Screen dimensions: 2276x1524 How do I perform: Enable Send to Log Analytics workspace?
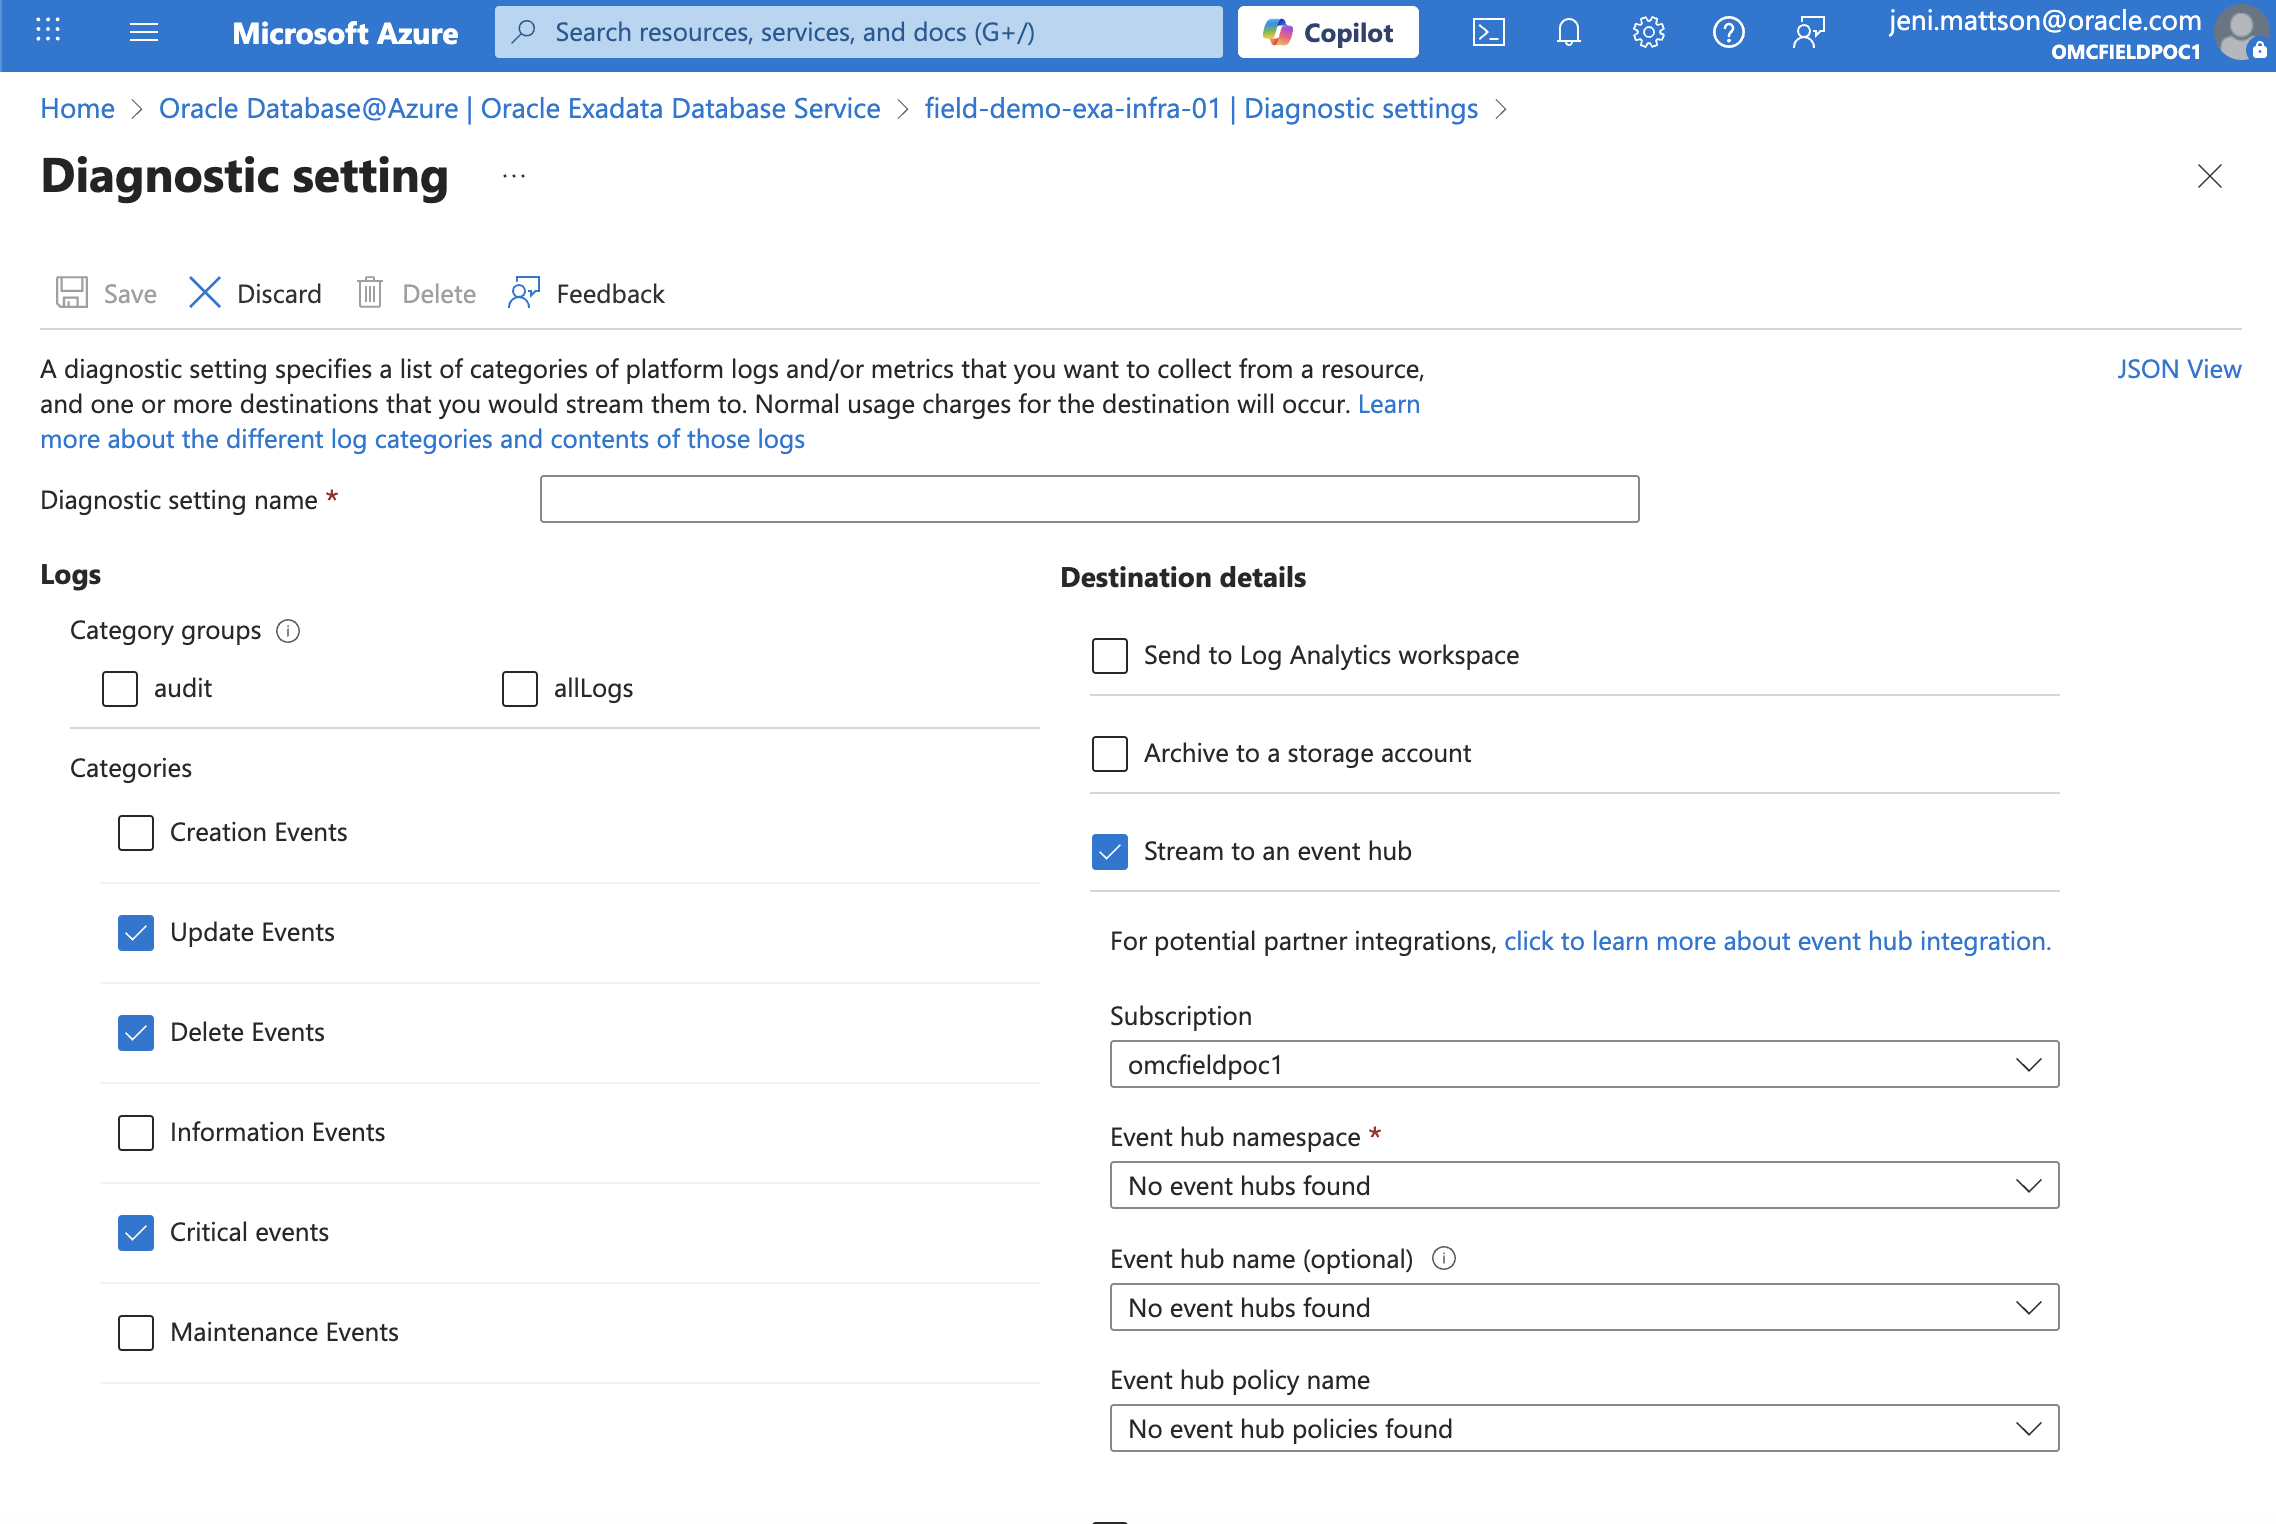click(x=1109, y=656)
